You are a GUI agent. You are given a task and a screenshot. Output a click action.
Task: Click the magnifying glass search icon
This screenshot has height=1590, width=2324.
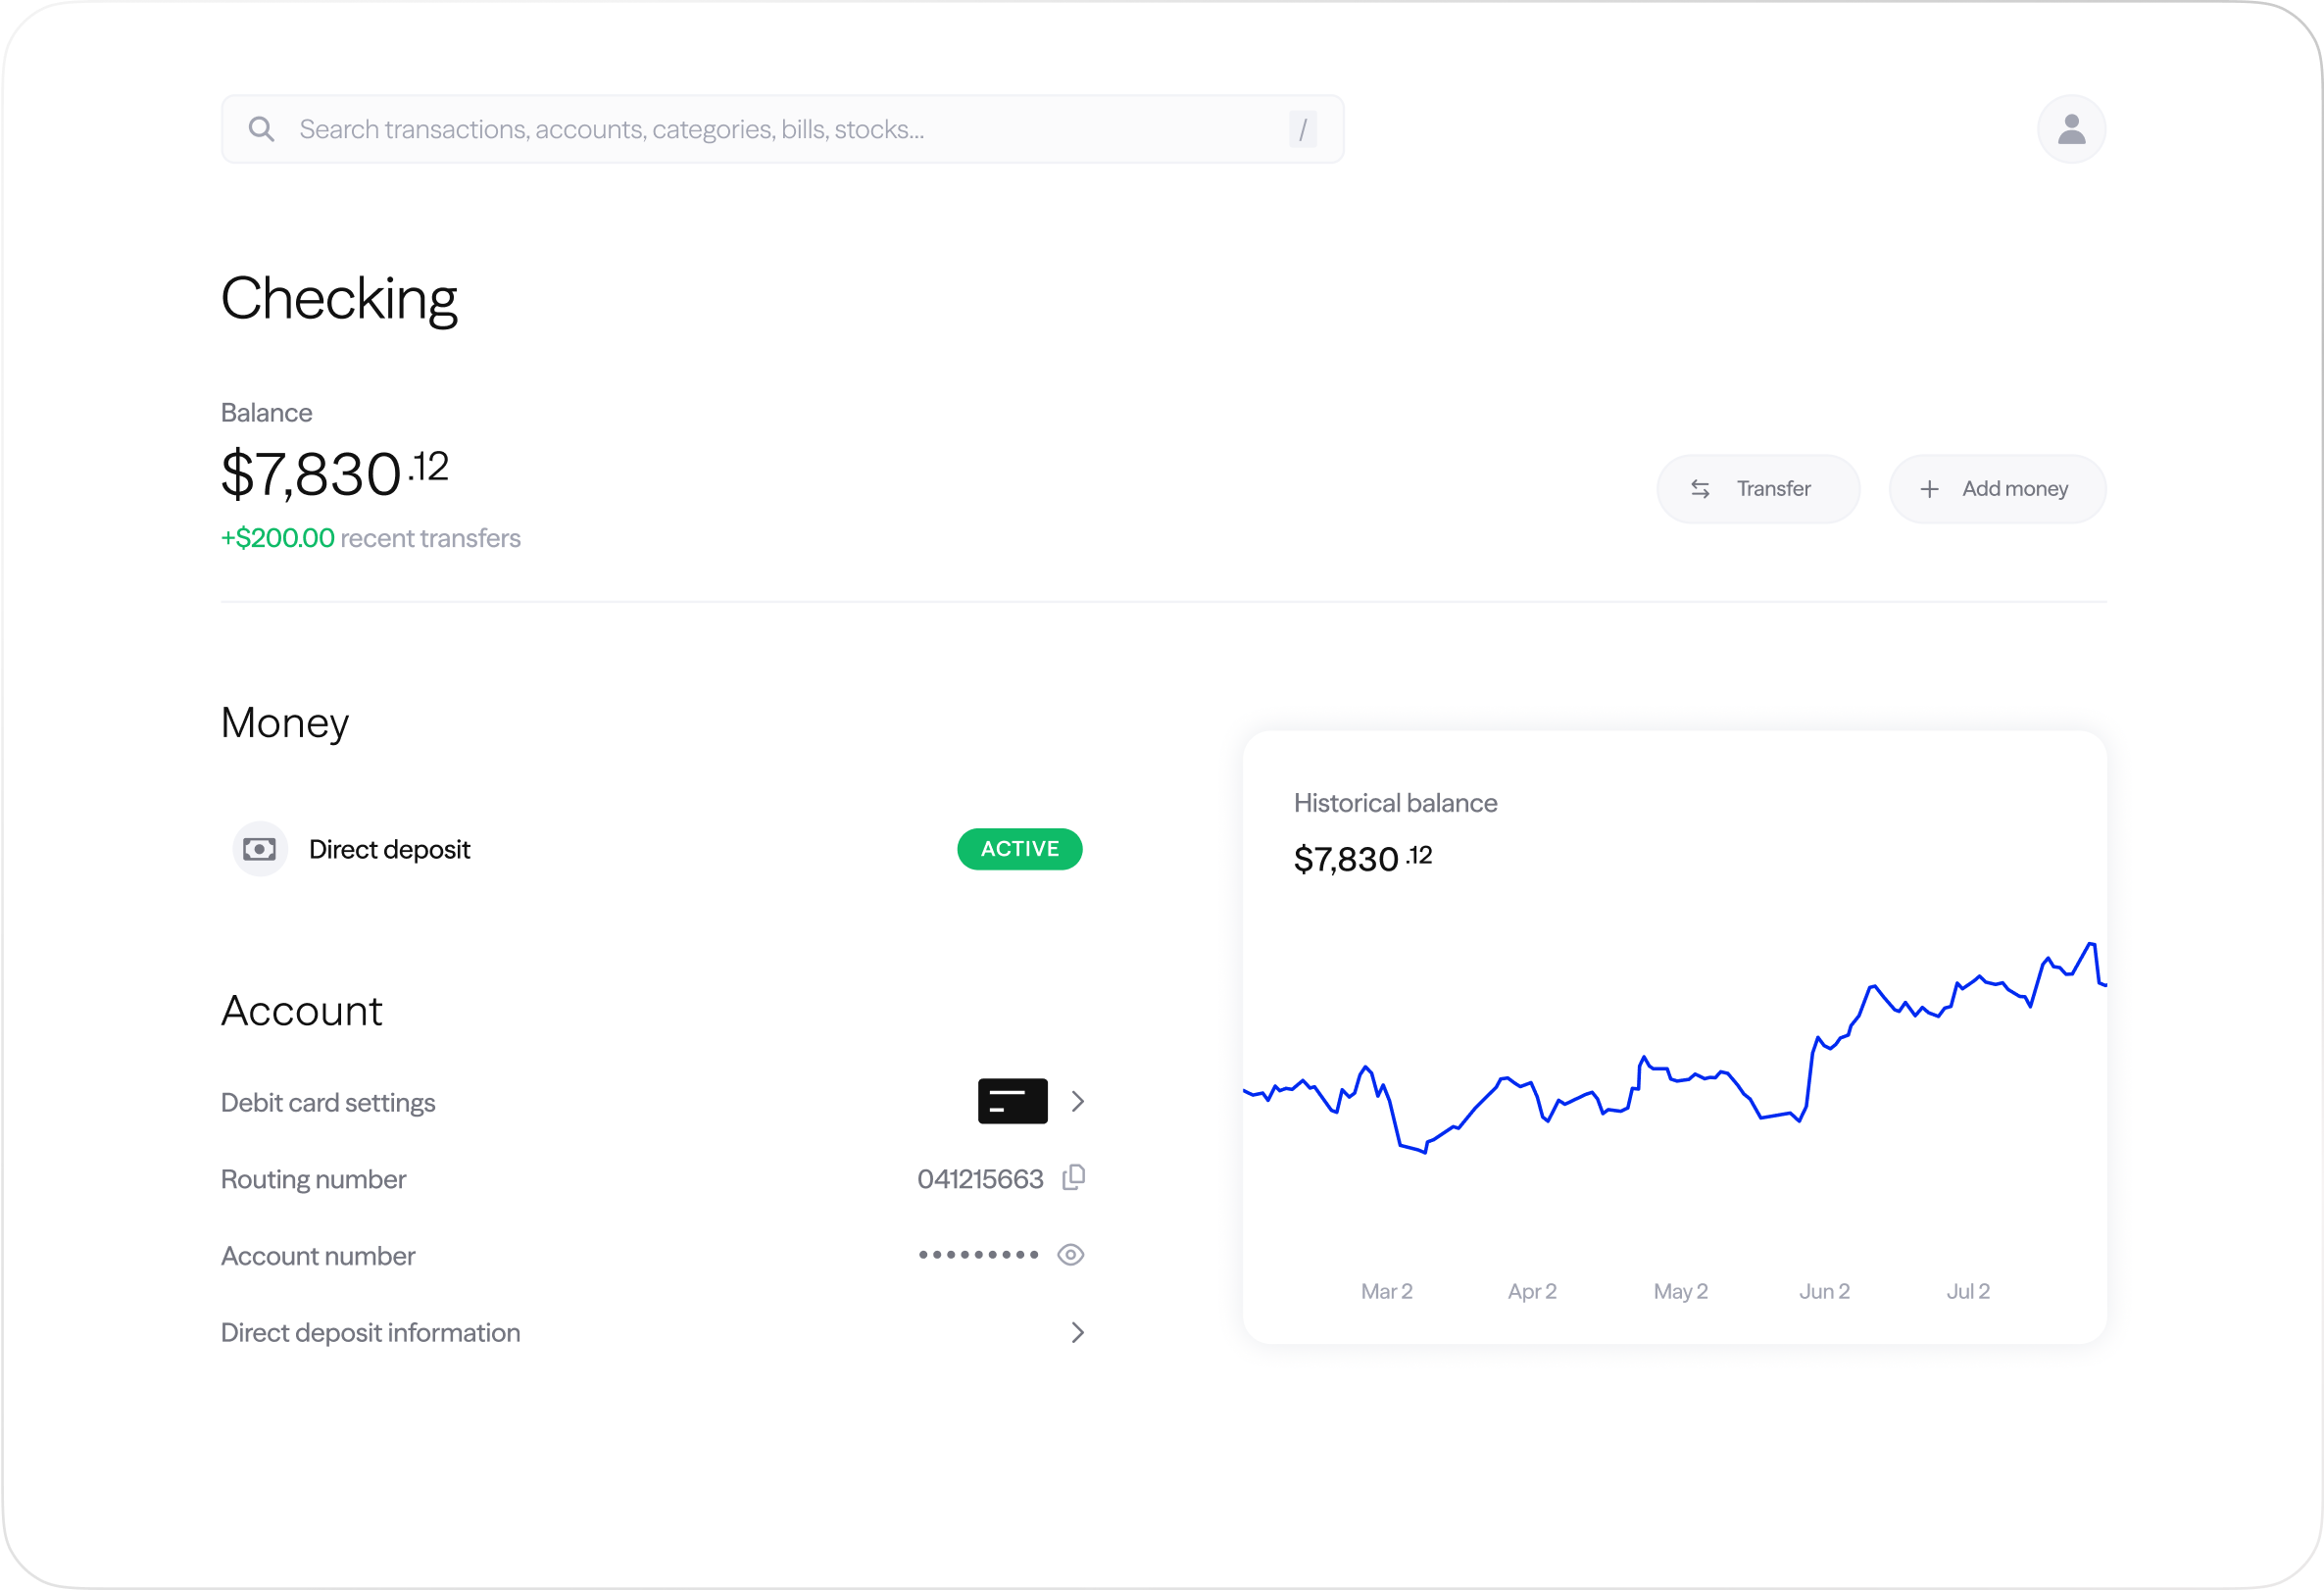pos(261,129)
